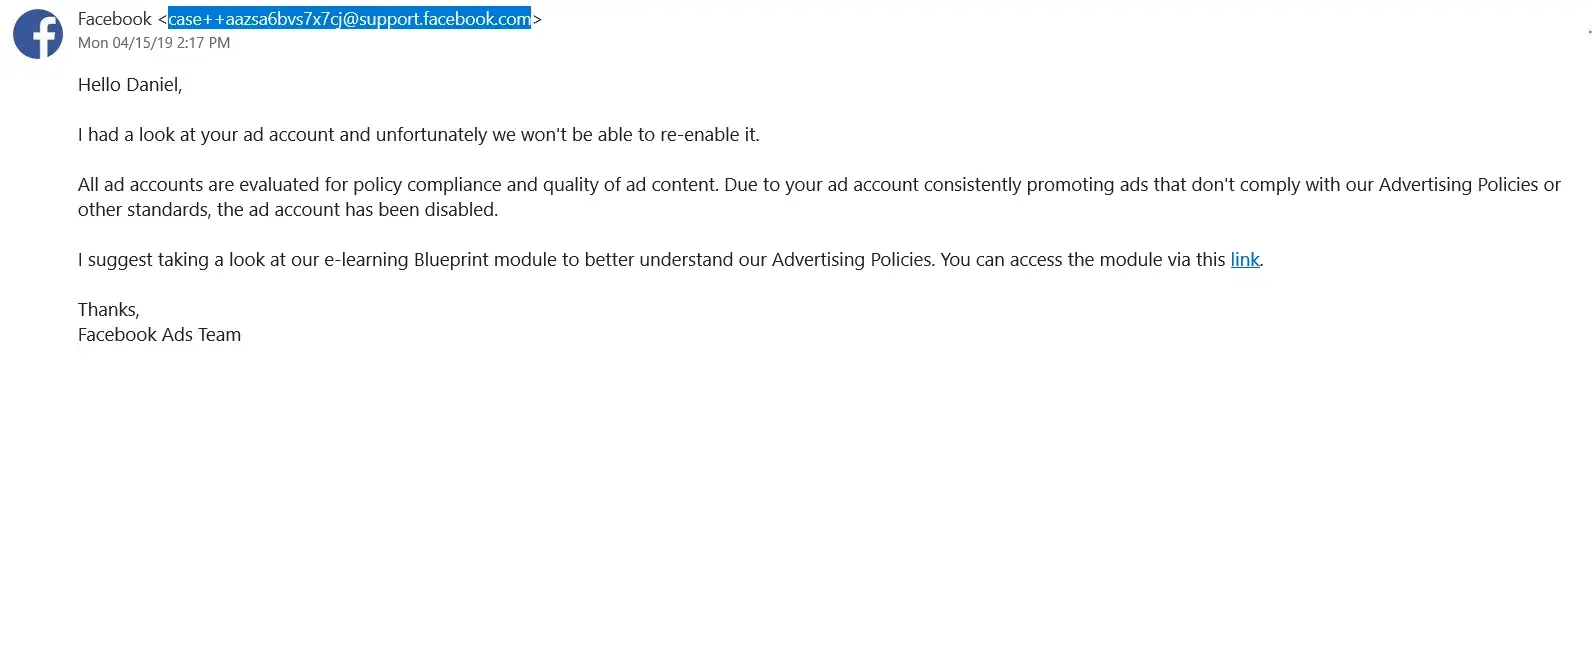The width and height of the screenshot is (1592, 648).
Task: Click the highlighted support.facebook.com email address
Action: [349, 19]
